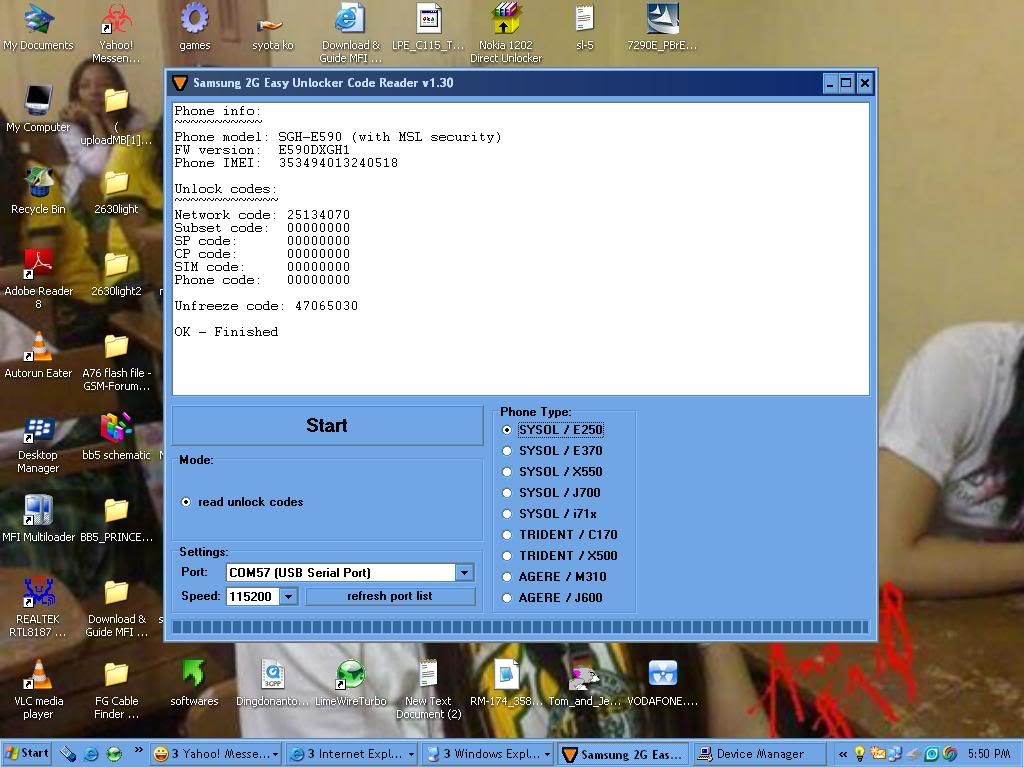The image size is (1024, 768).
Task: Click the Network code 25134070 line
Action: (262, 215)
